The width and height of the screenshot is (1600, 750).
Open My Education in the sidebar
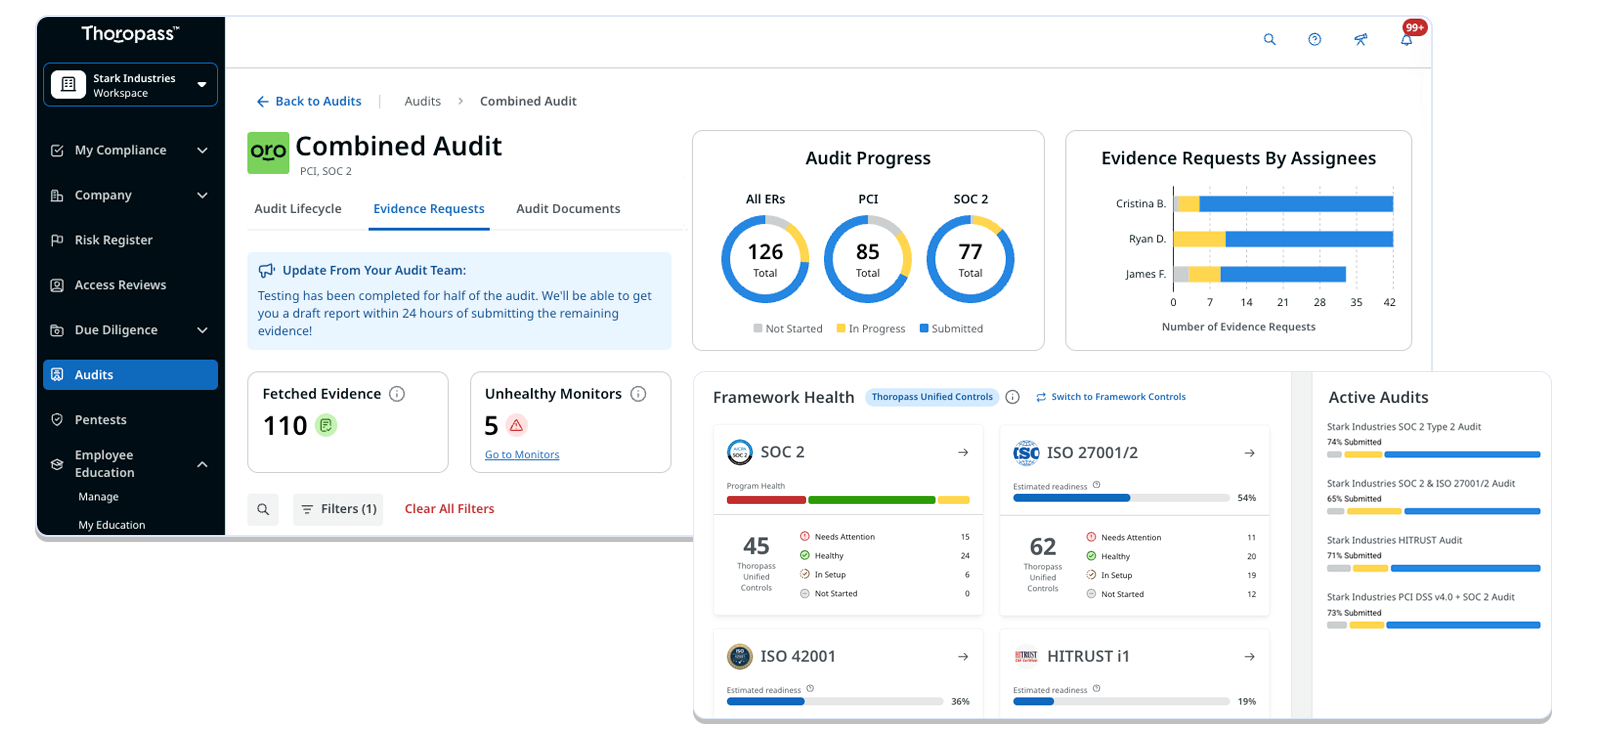click(x=112, y=525)
